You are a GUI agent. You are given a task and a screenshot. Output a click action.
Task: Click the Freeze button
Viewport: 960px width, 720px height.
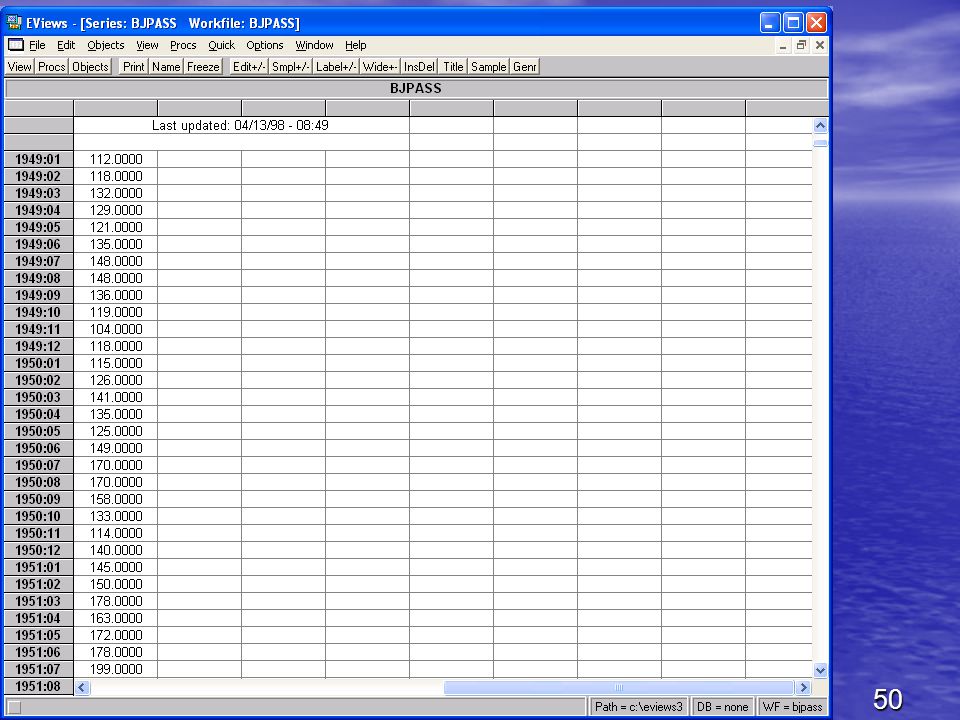coord(203,67)
